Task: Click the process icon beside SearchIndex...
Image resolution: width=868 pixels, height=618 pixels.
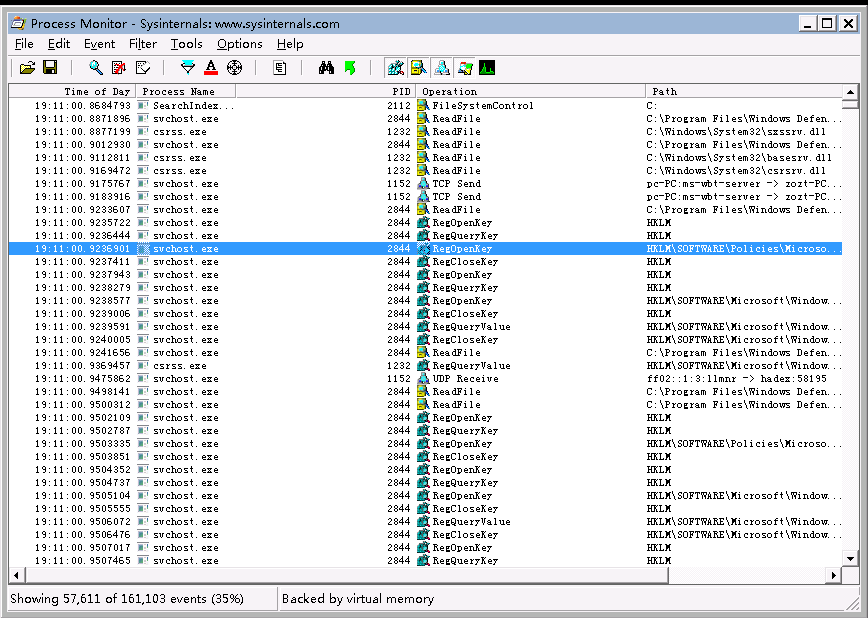Action: (x=143, y=105)
